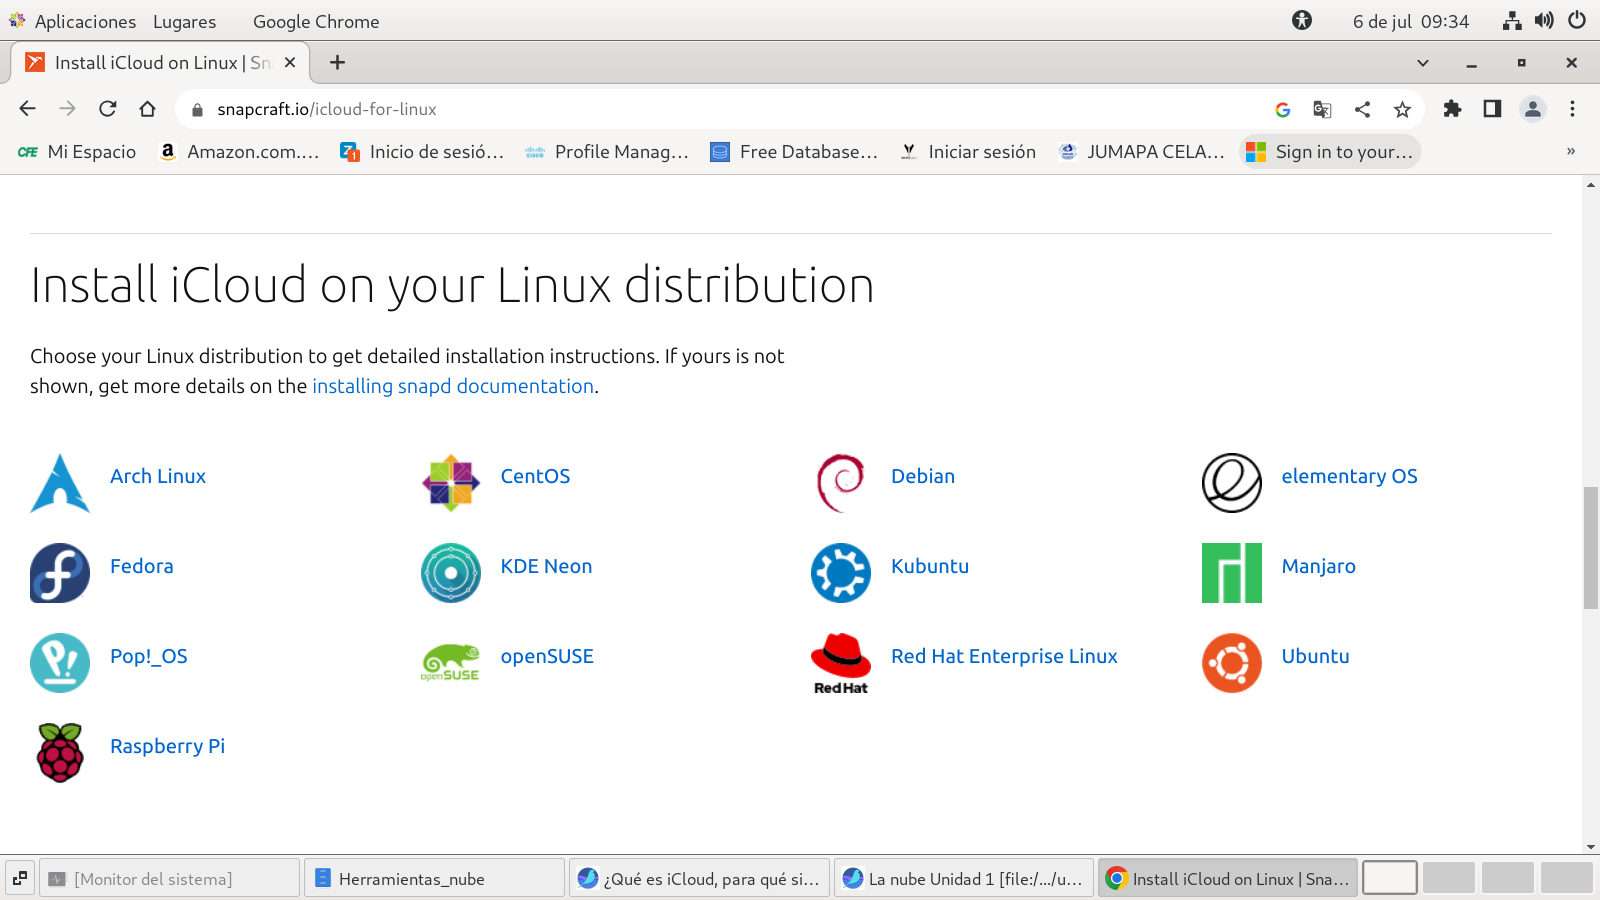This screenshot has width=1600, height=900.
Task: Reload the current page
Action: click(108, 109)
